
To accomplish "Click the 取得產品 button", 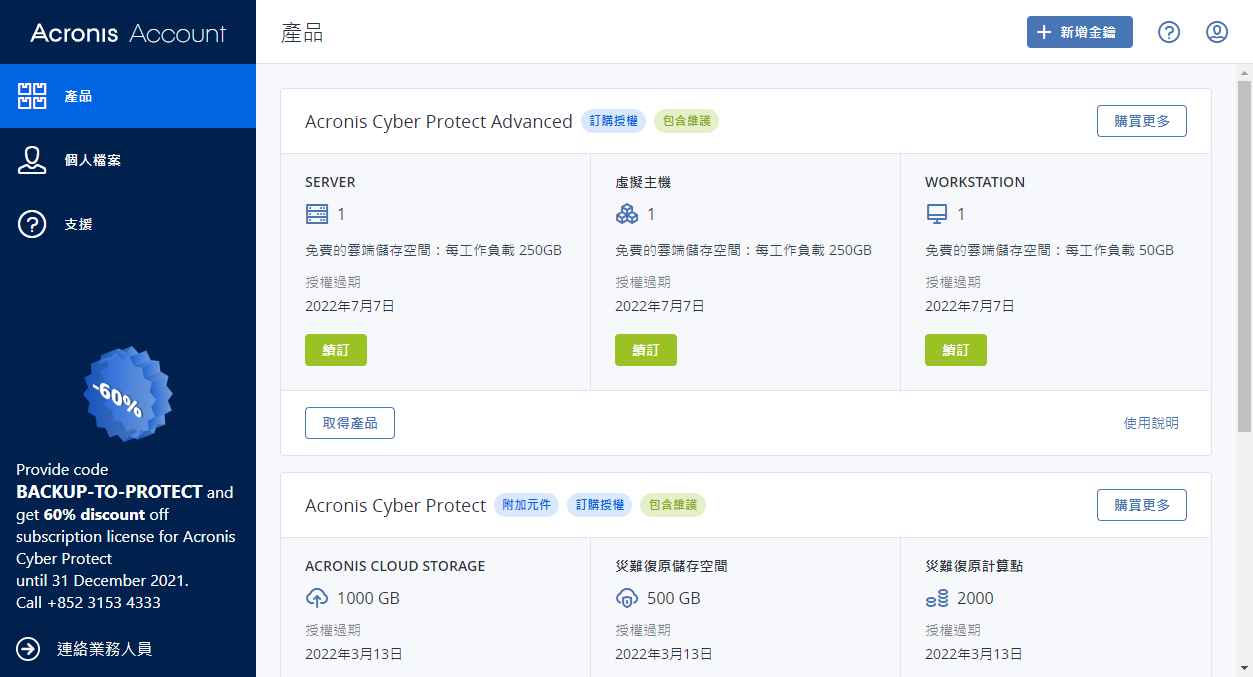I will point(350,423).
